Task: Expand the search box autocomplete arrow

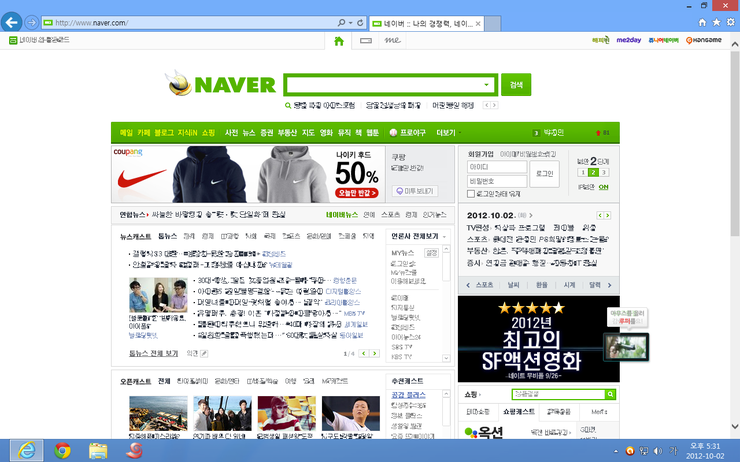Action: tap(486, 85)
